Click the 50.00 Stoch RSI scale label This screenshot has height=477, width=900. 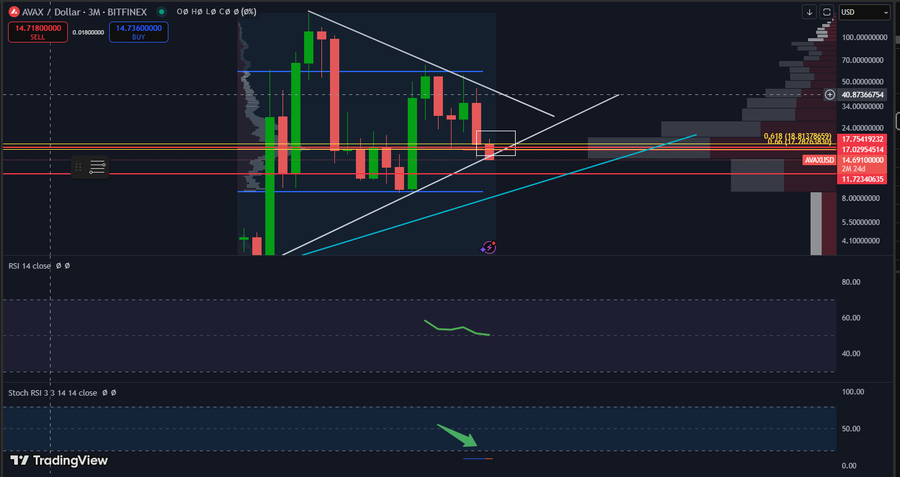pos(851,428)
